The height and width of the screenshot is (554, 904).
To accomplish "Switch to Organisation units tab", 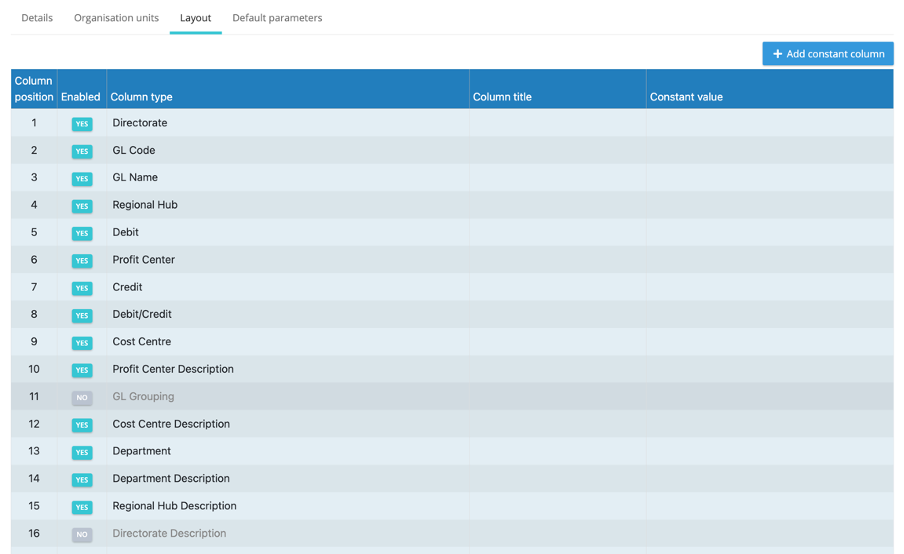I will [116, 18].
